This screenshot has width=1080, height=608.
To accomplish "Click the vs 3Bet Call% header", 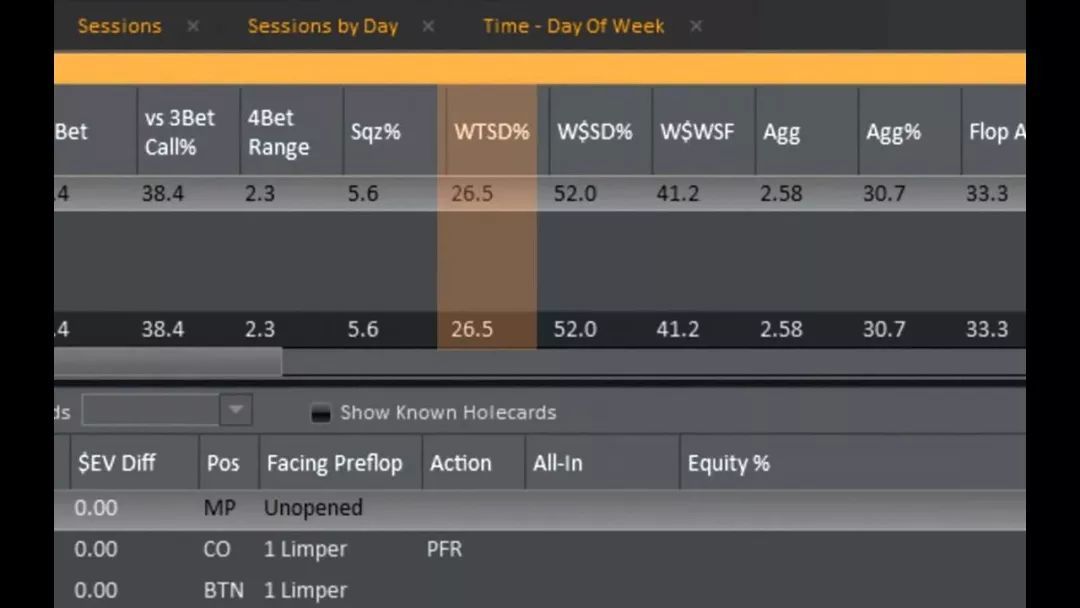I will [180, 132].
